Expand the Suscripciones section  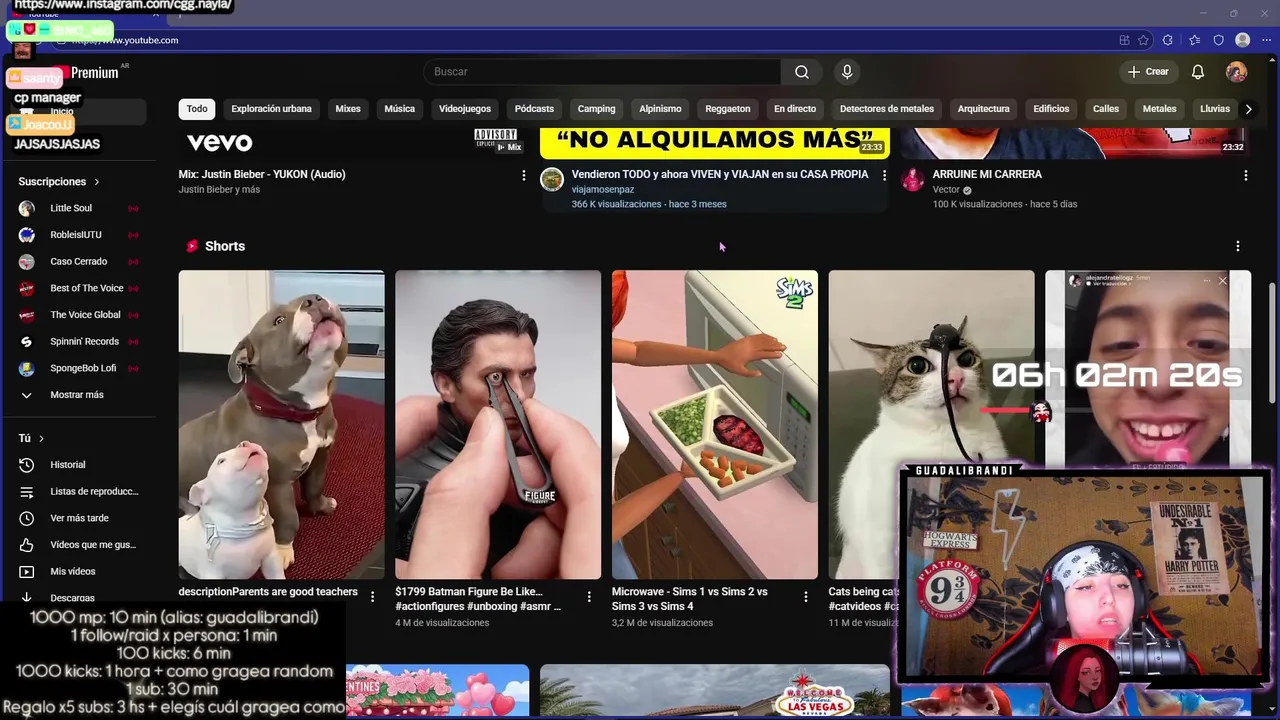tap(59, 182)
